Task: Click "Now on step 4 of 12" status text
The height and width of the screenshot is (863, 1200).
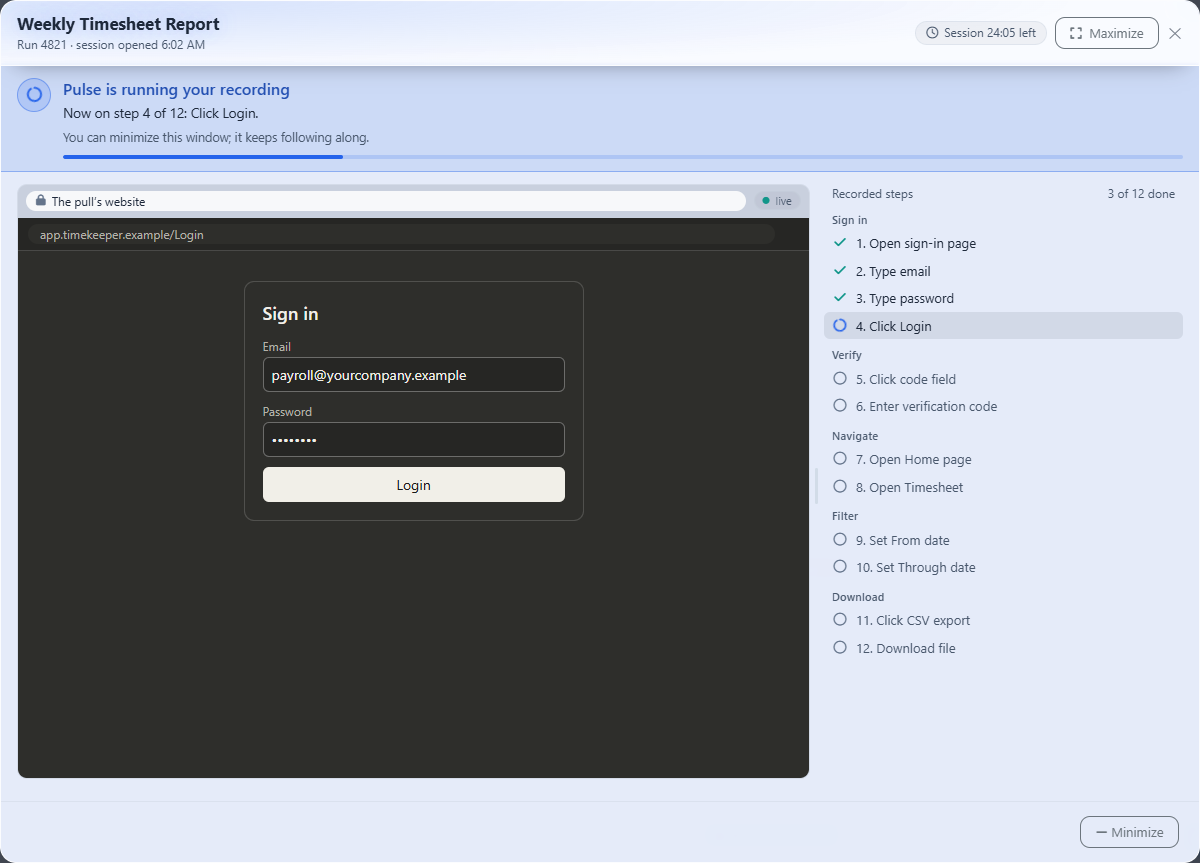Action: [x=160, y=113]
